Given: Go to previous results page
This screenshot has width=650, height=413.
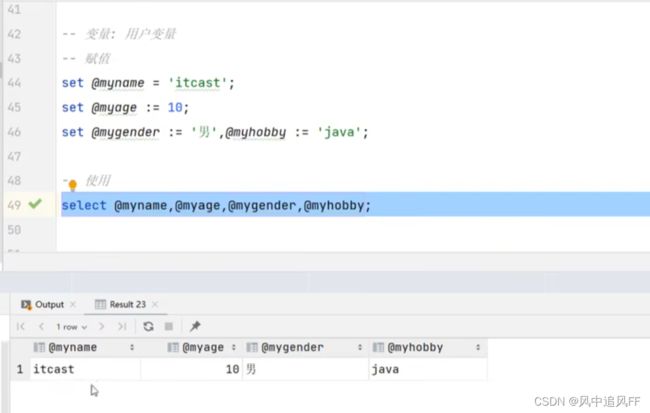Looking at the screenshot, I should tap(41, 327).
